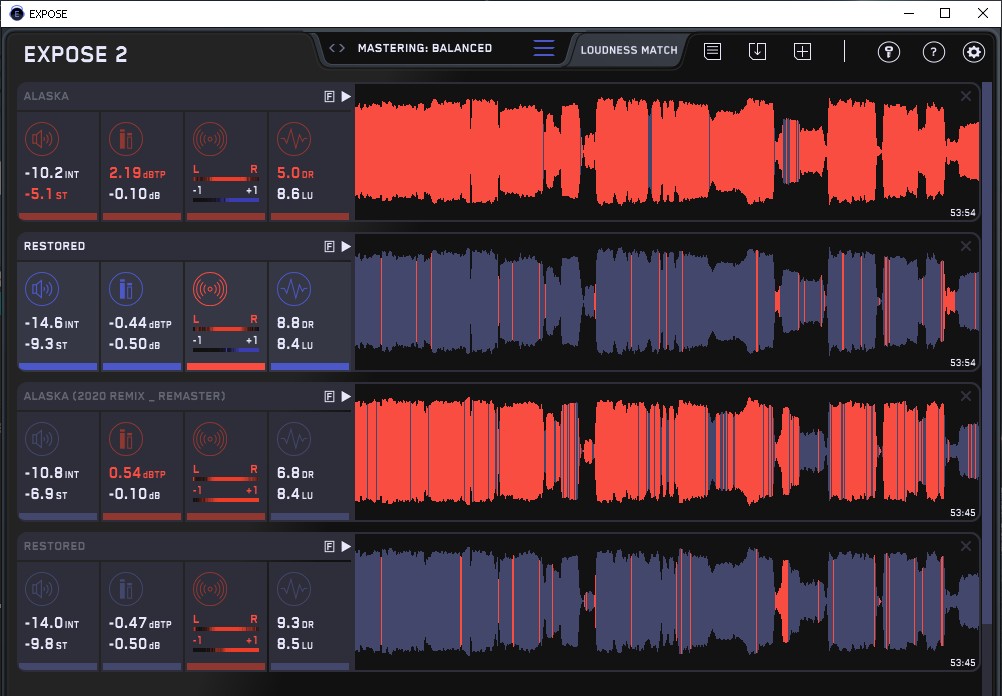Click the dynamic range waveform icon in the first Restored track
This screenshot has height=696, width=1002.
(293, 288)
